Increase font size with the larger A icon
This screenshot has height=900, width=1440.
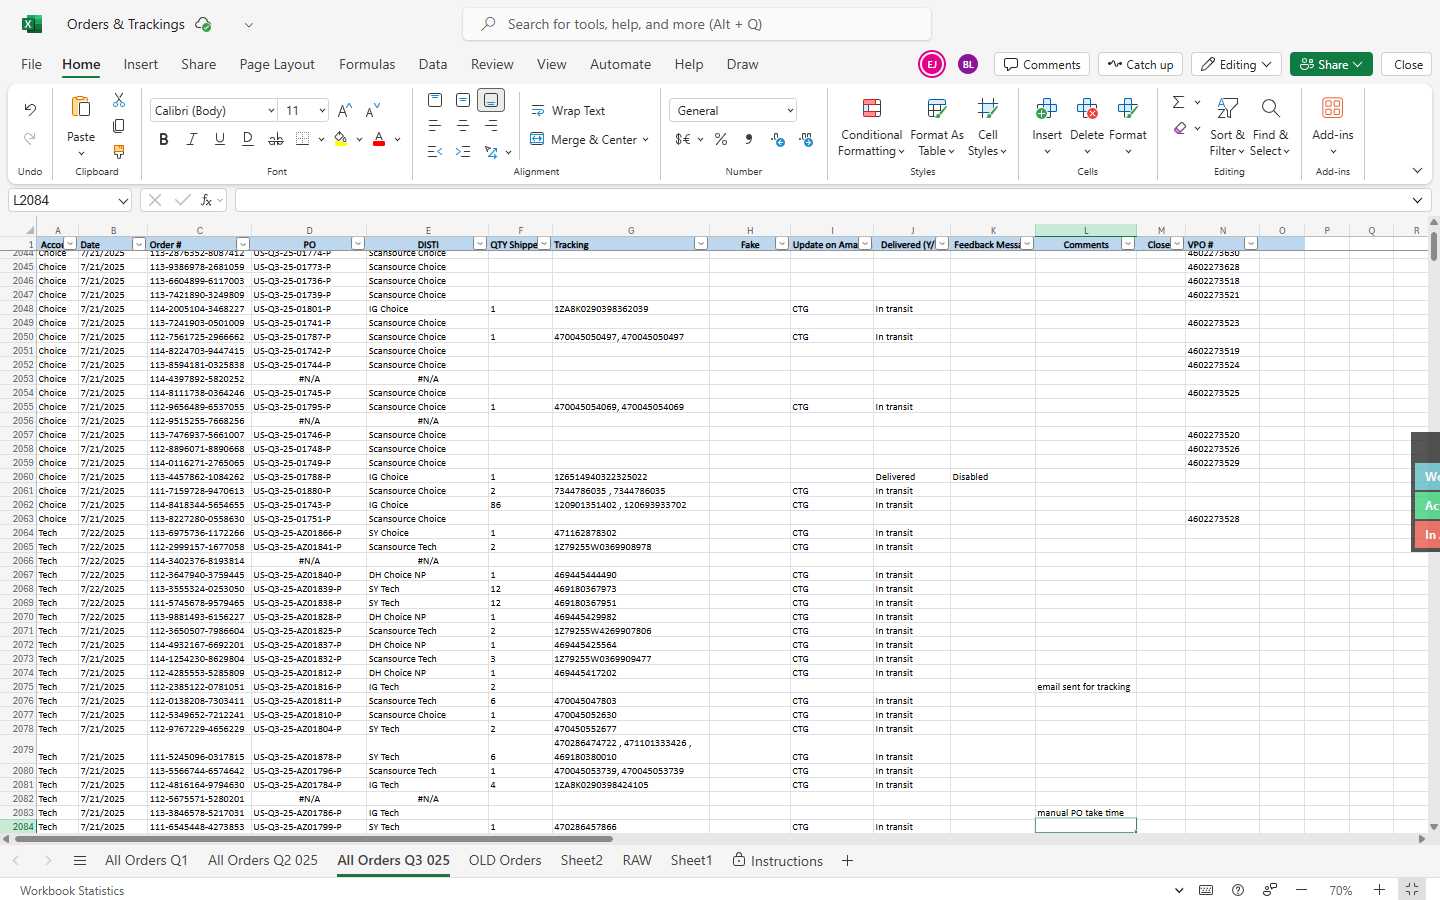tap(345, 110)
